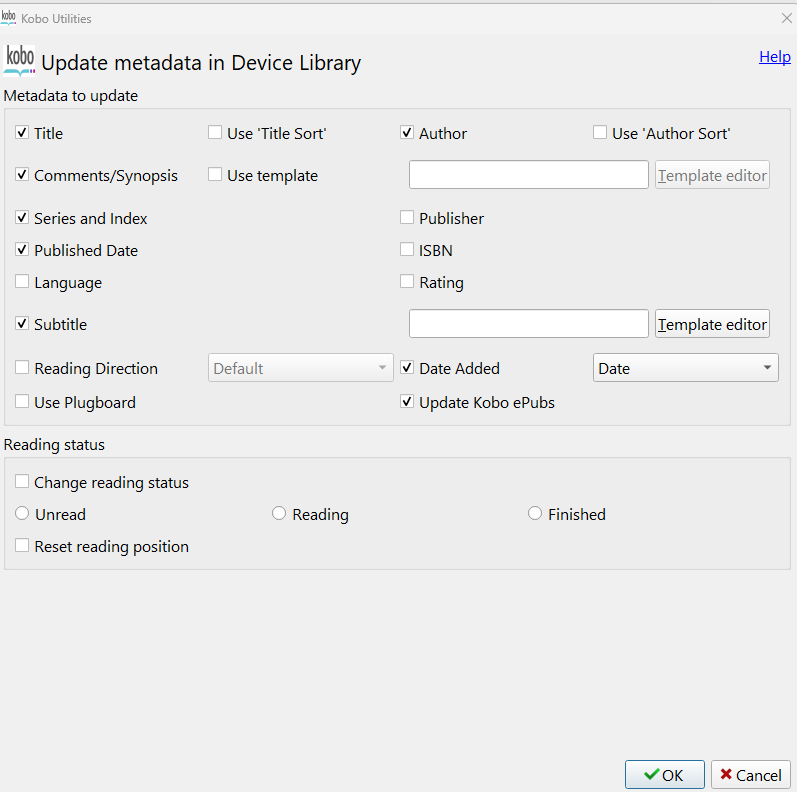Uncheck Published Date option
Image resolution: width=797 pixels, height=792 pixels.
(22, 250)
